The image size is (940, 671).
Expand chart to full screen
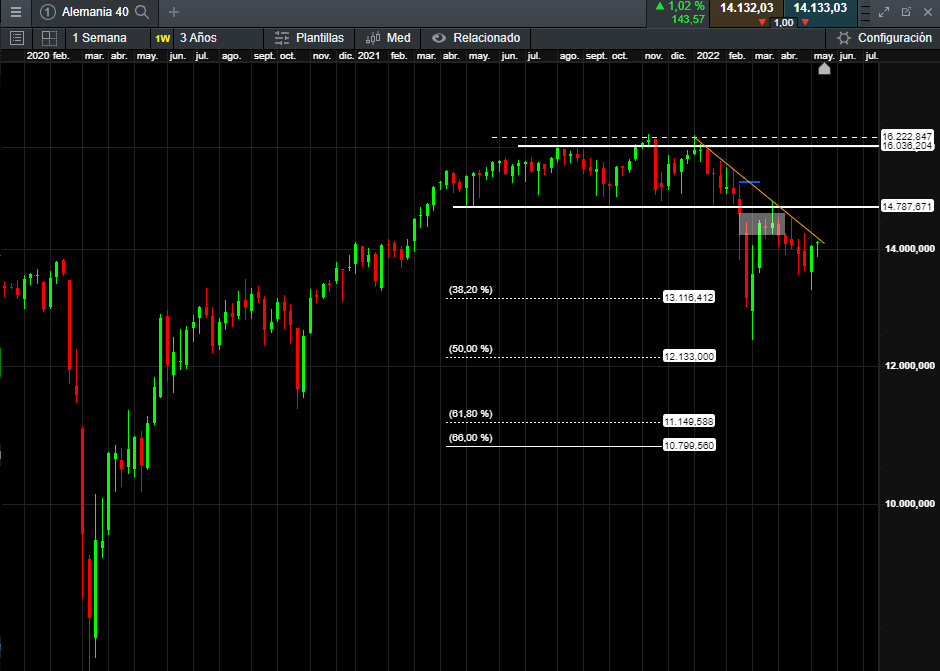884,12
